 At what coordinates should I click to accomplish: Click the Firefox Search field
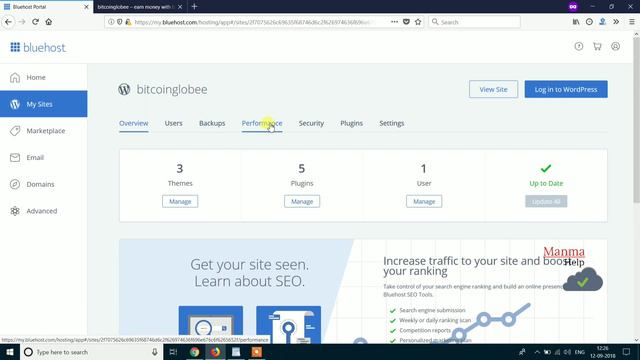pyautogui.click(x=474, y=22)
